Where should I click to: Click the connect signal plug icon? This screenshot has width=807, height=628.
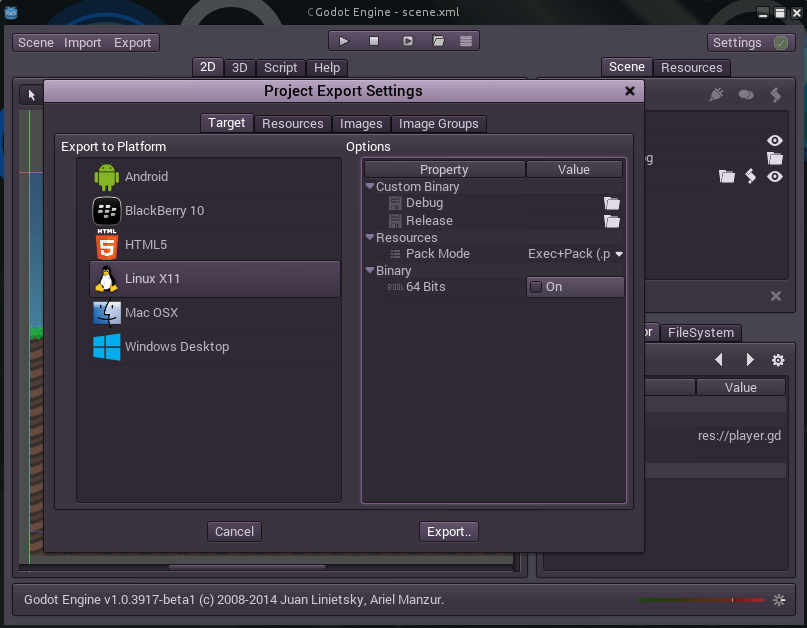716,95
